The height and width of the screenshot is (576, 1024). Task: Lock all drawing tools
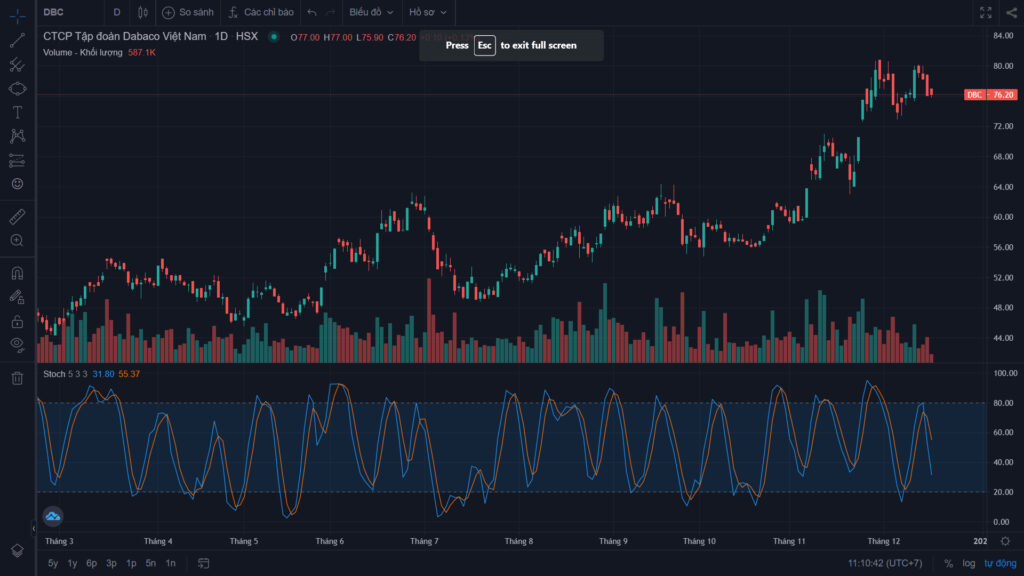(18, 321)
